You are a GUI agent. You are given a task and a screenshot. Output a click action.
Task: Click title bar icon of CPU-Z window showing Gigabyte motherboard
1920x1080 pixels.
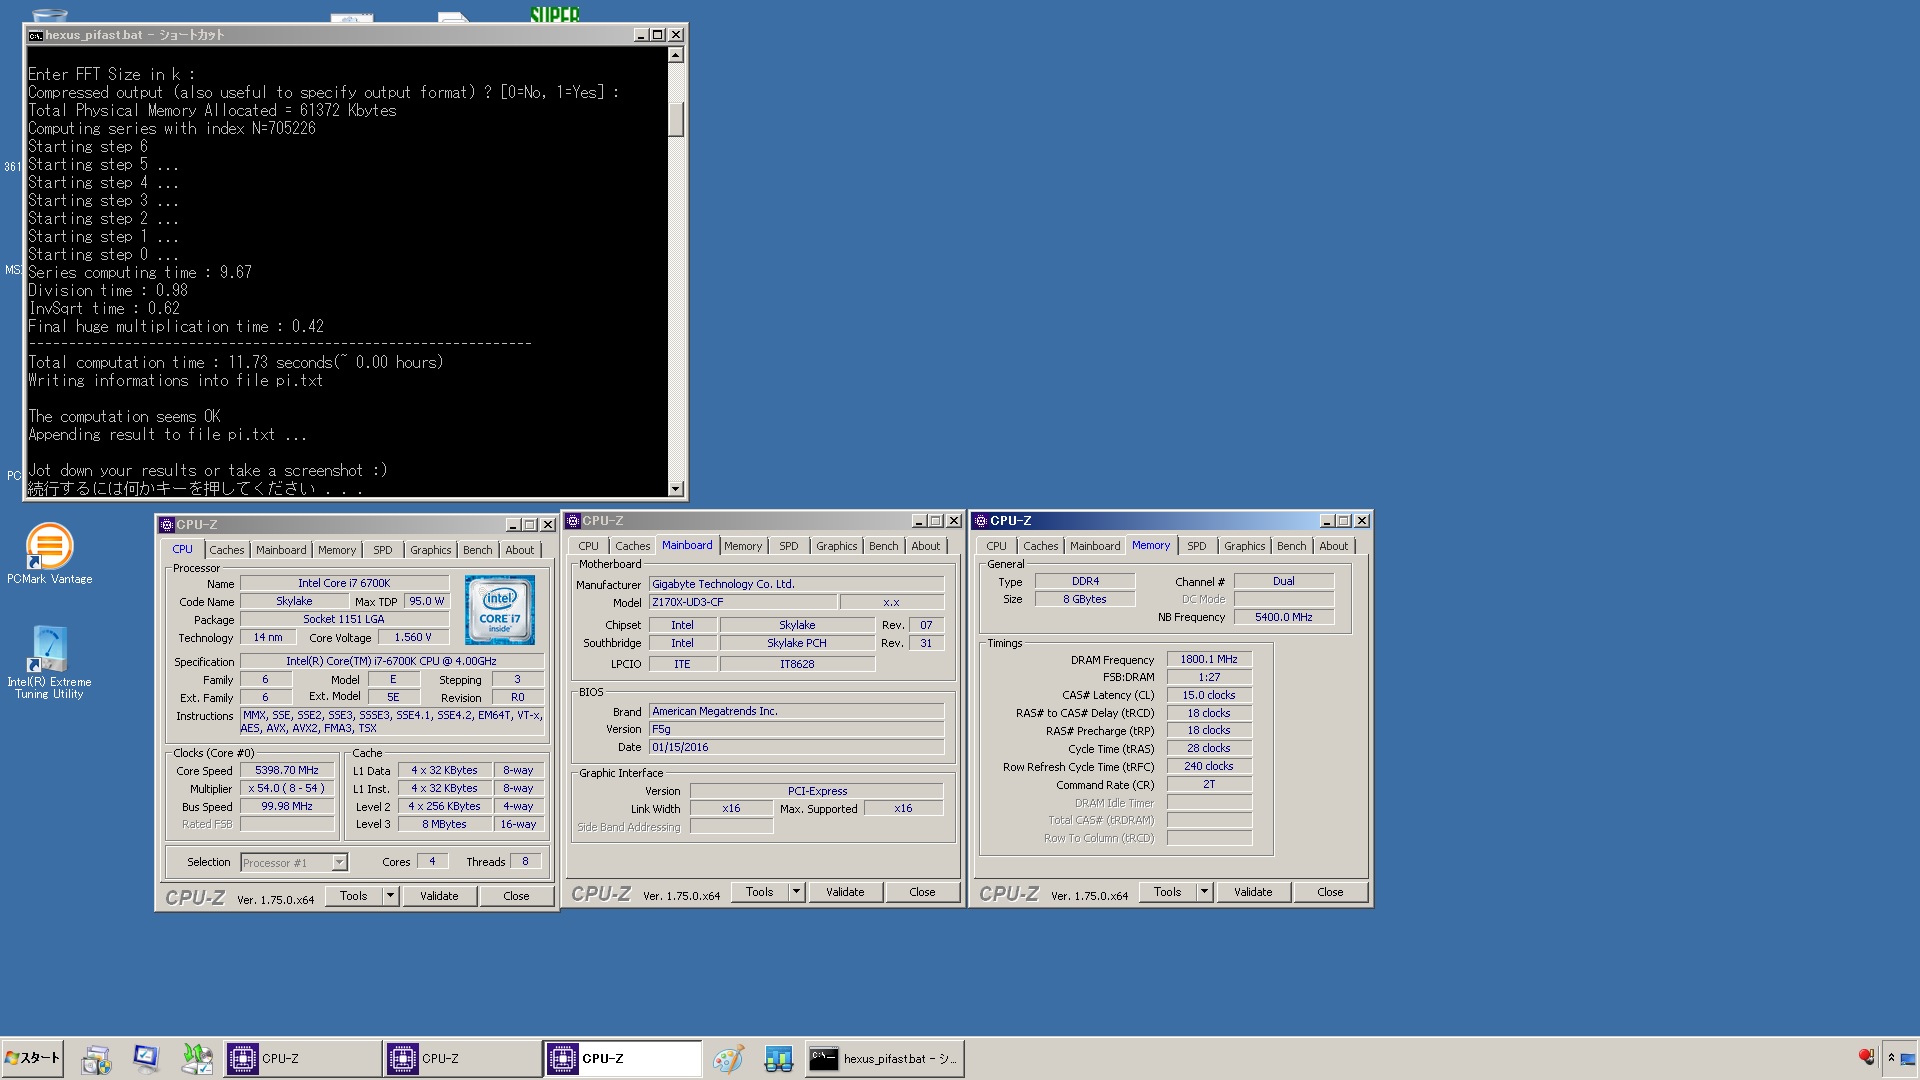(573, 521)
